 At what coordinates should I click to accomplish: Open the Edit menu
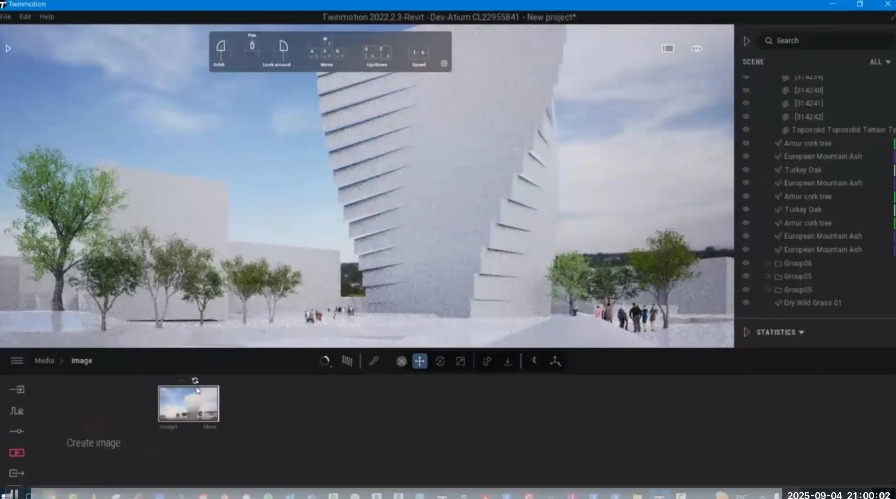click(x=25, y=17)
